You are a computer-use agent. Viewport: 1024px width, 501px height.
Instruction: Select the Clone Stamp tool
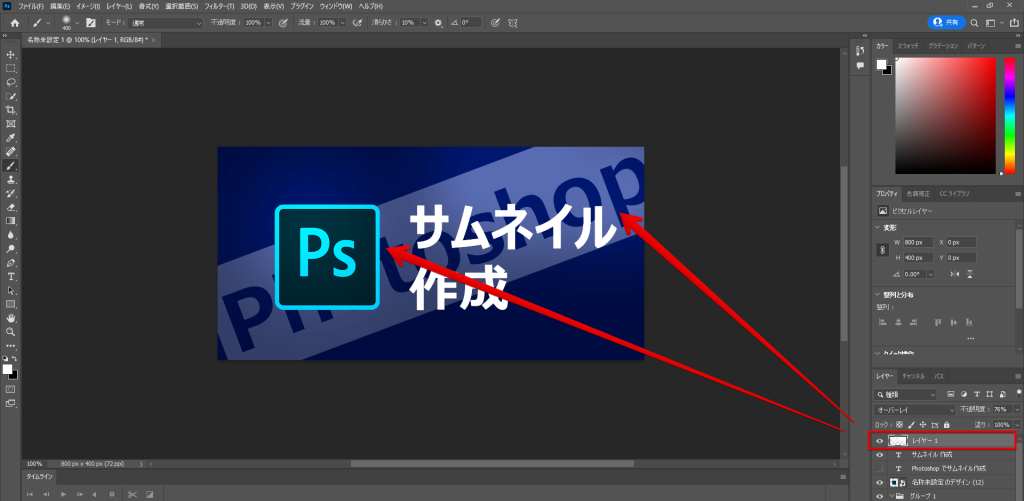point(10,179)
